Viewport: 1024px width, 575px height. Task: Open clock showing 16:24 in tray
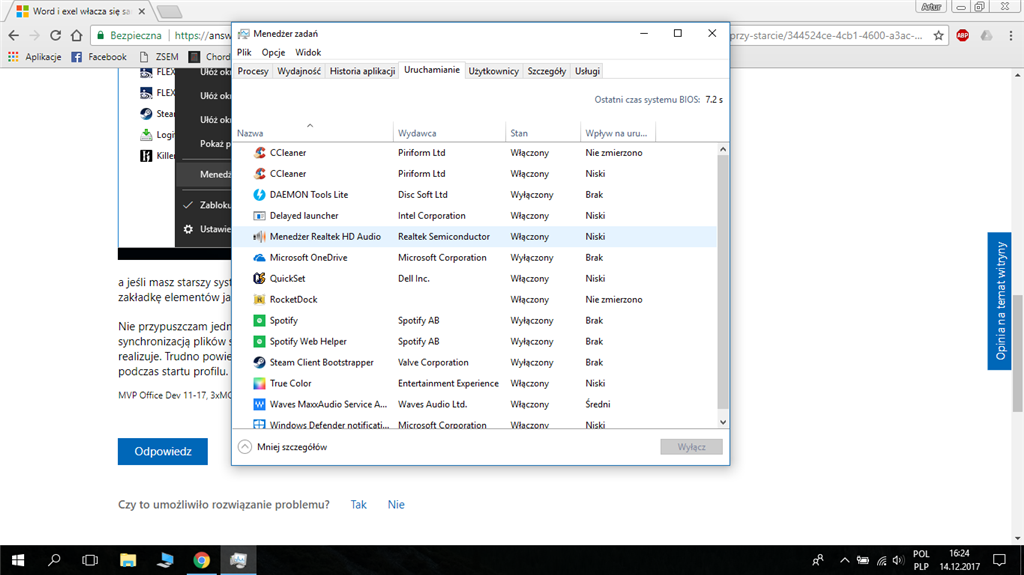click(x=959, y=553)
